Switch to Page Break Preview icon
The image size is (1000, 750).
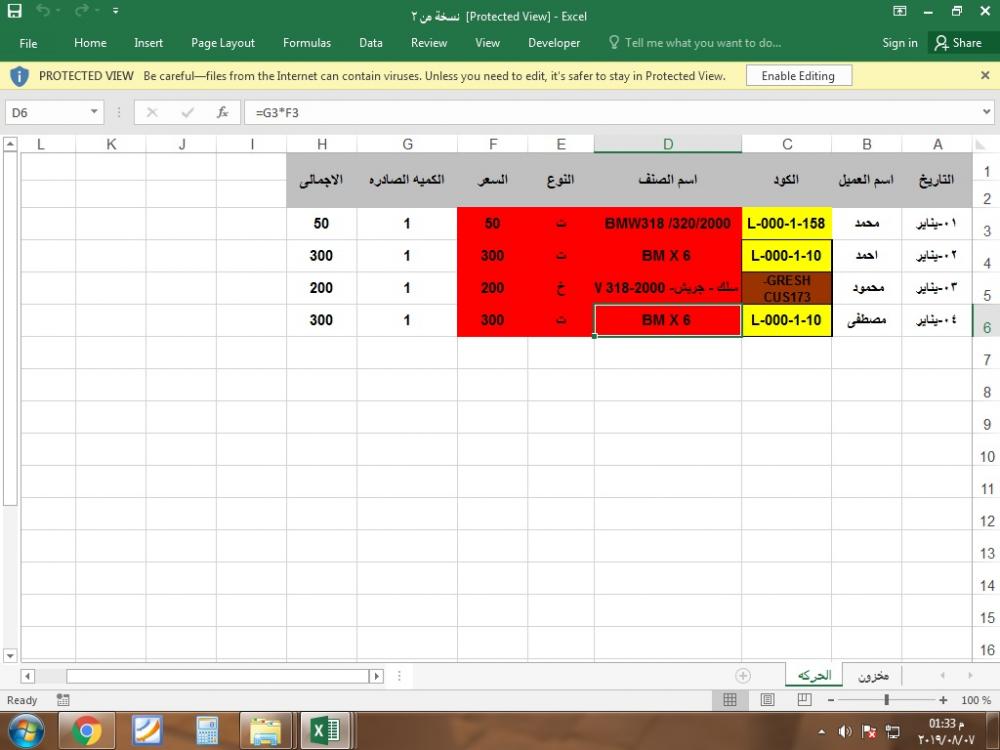805,700
